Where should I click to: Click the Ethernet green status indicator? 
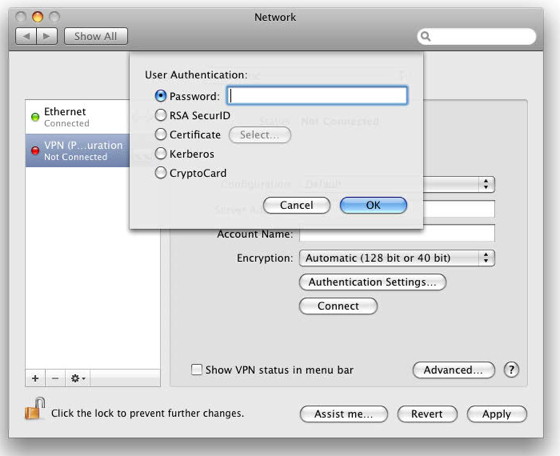(35, 117)
